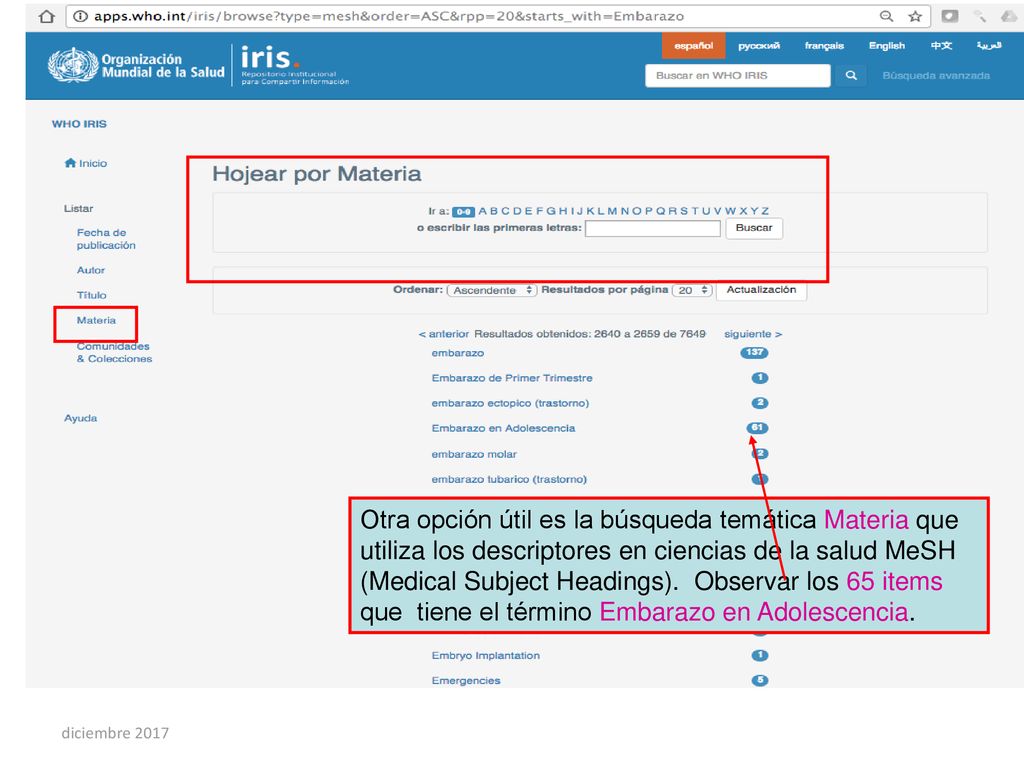
Task: Click the primeras letras input field
Action: (x=652, y=228)
